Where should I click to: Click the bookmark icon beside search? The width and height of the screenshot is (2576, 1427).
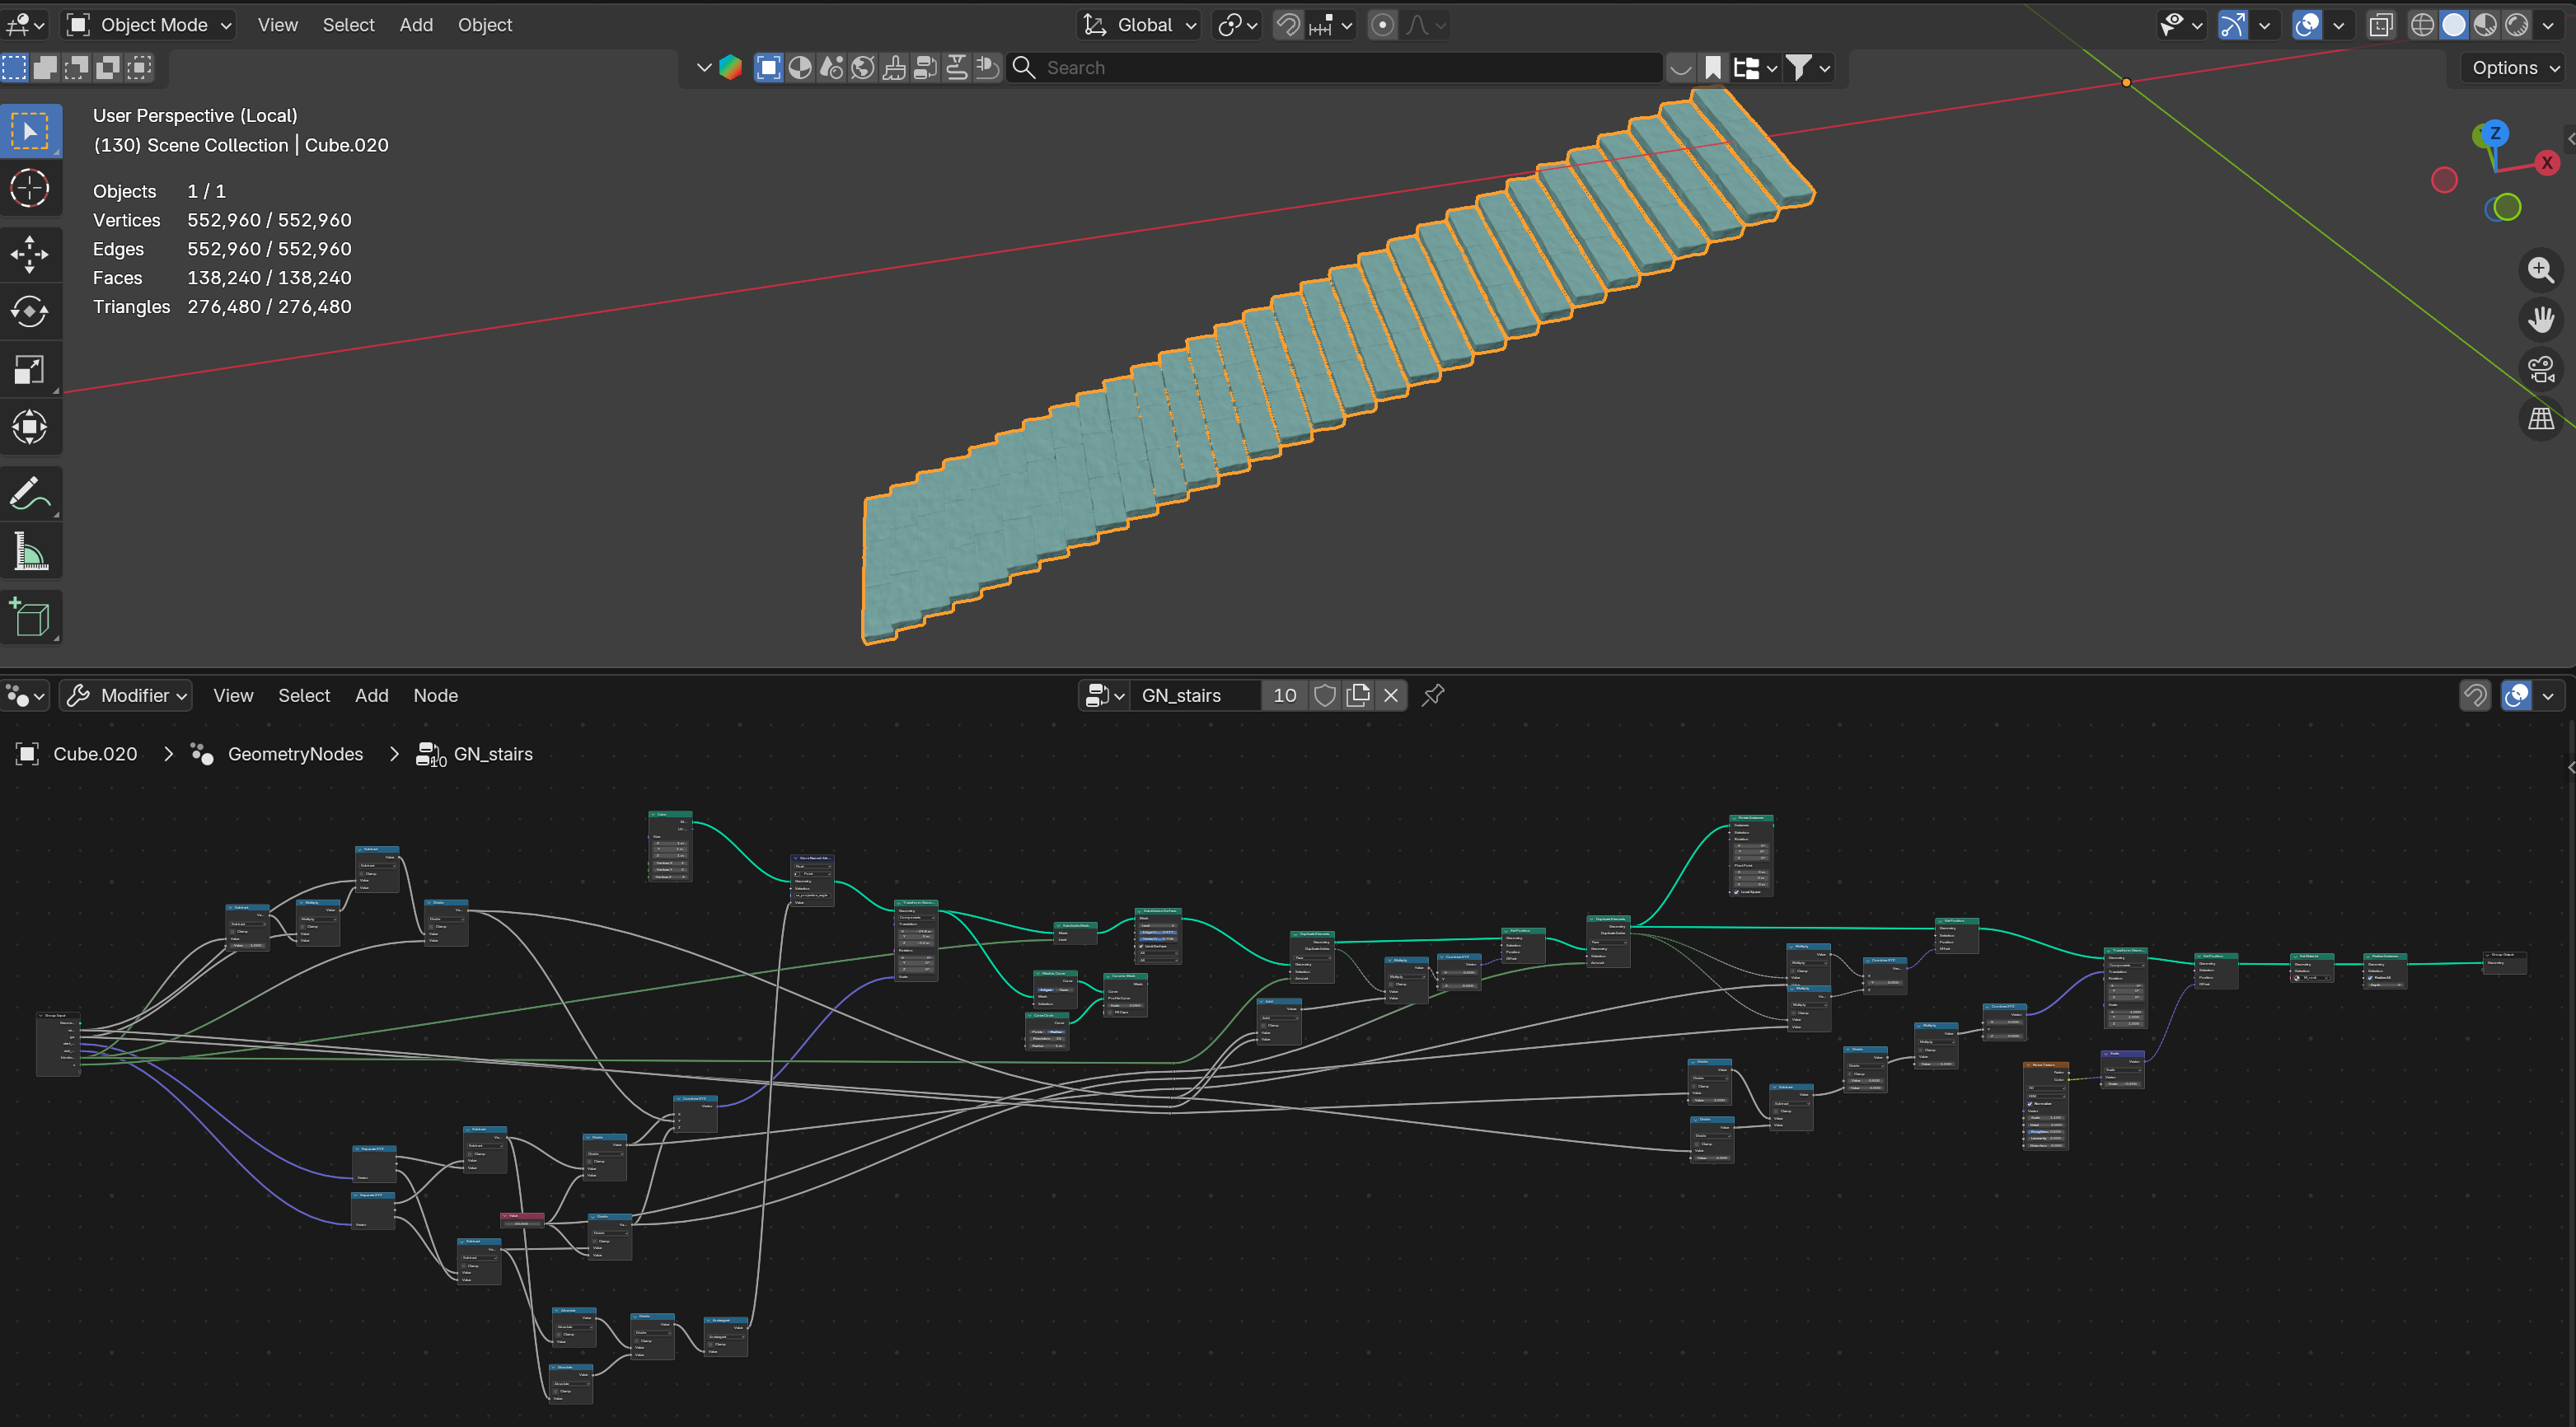click(1713, 68)
